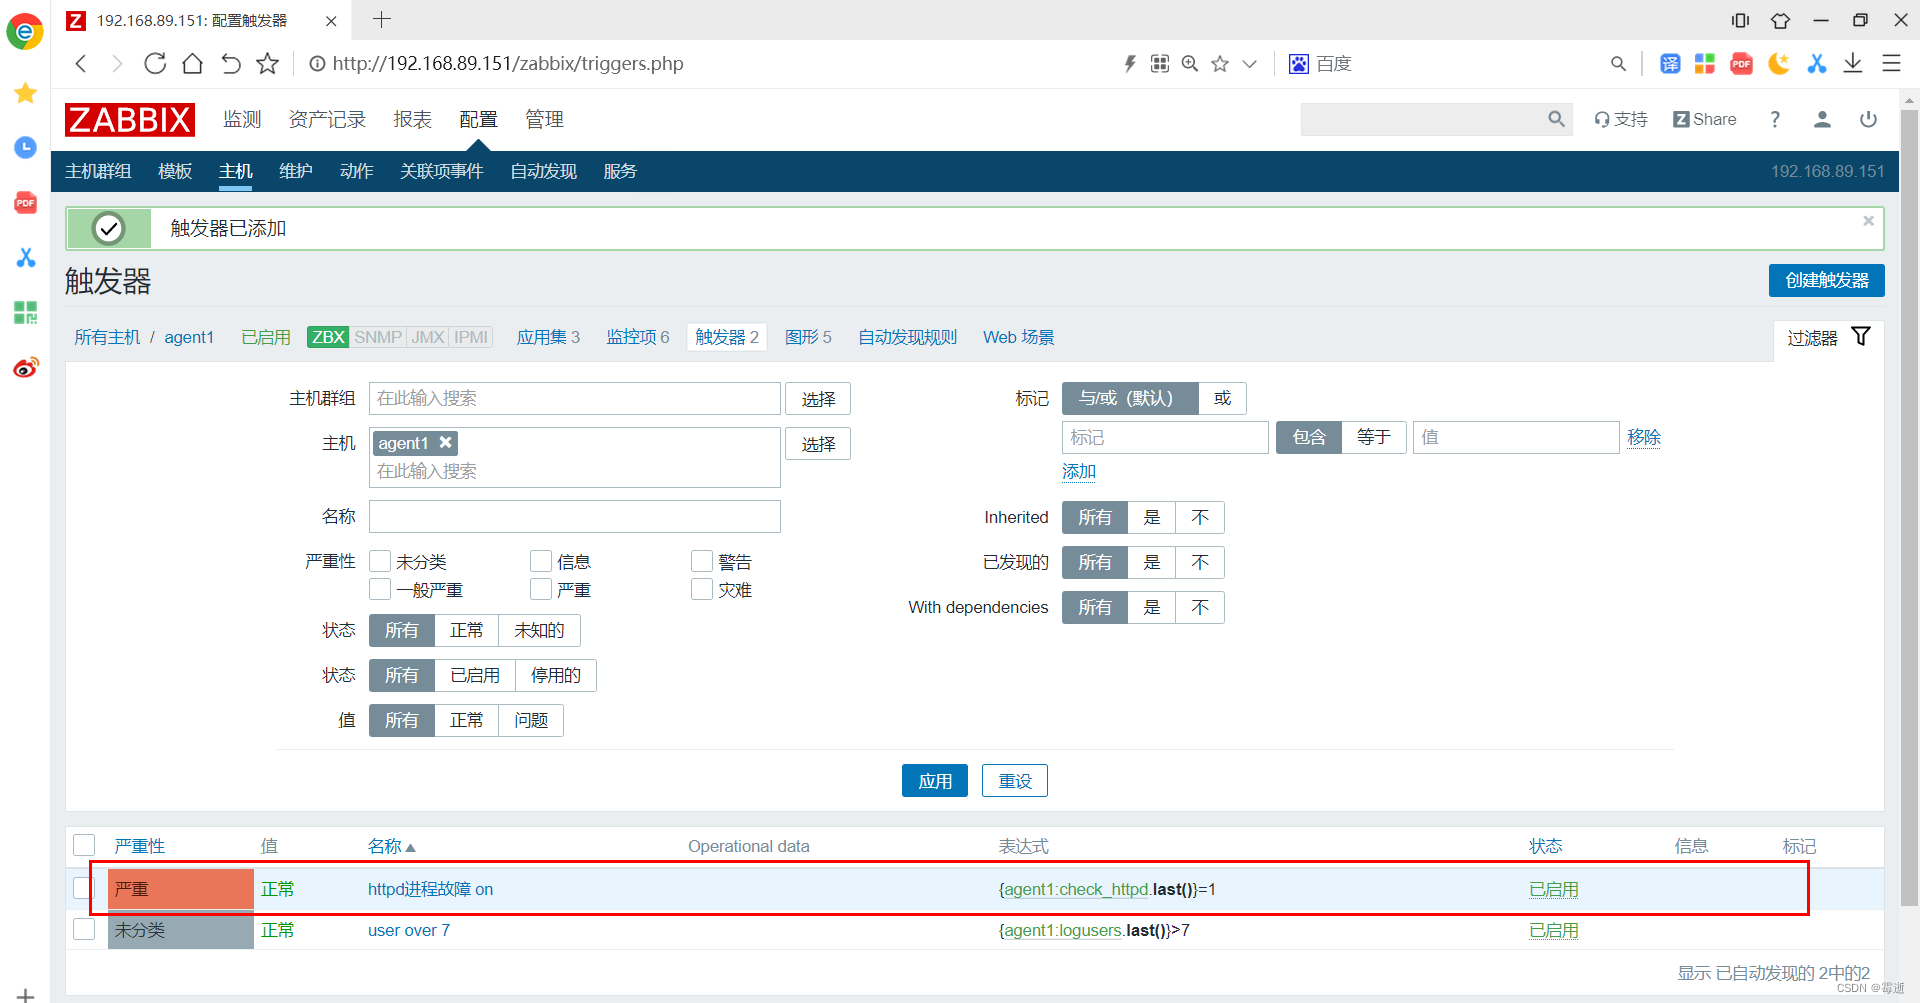Reload the page with refresh icon

[155, 64]
